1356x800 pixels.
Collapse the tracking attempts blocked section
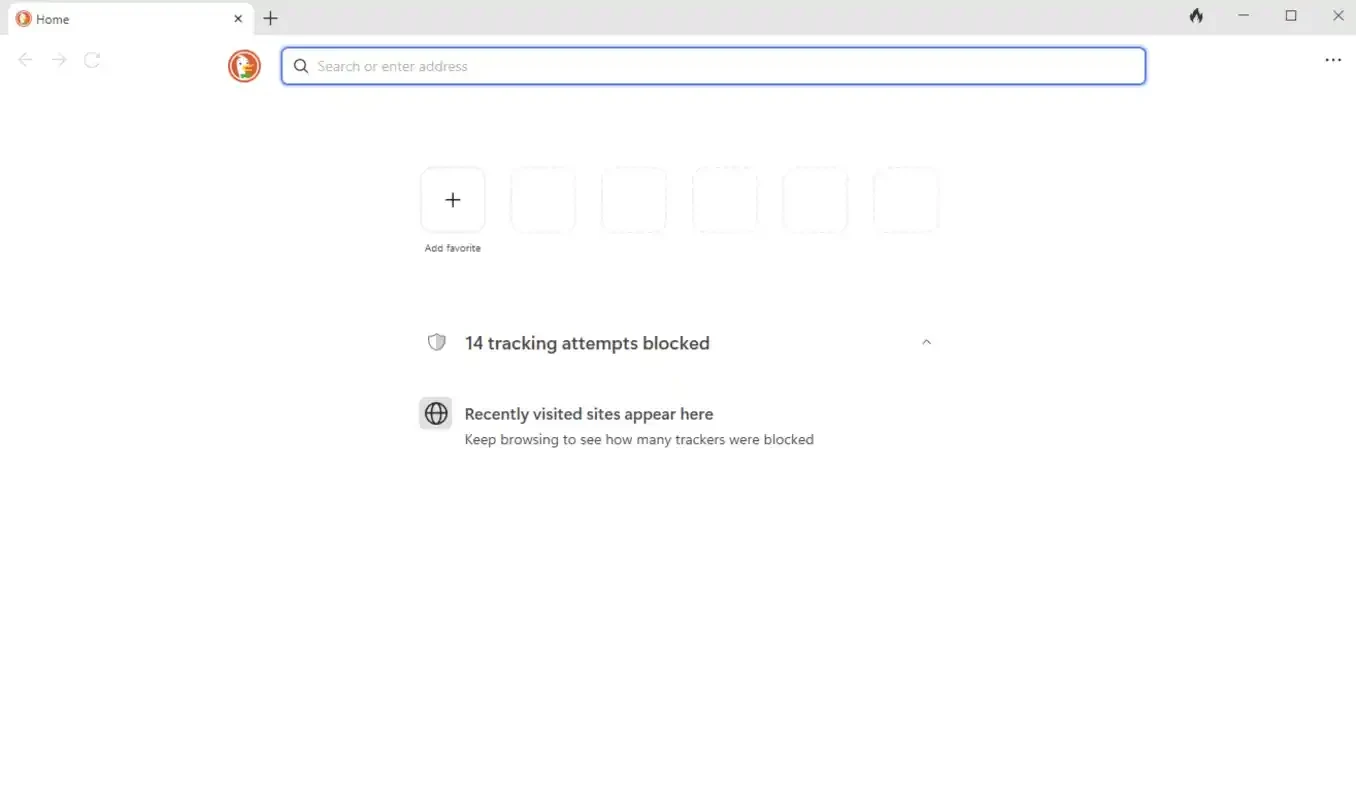point(926,342)
